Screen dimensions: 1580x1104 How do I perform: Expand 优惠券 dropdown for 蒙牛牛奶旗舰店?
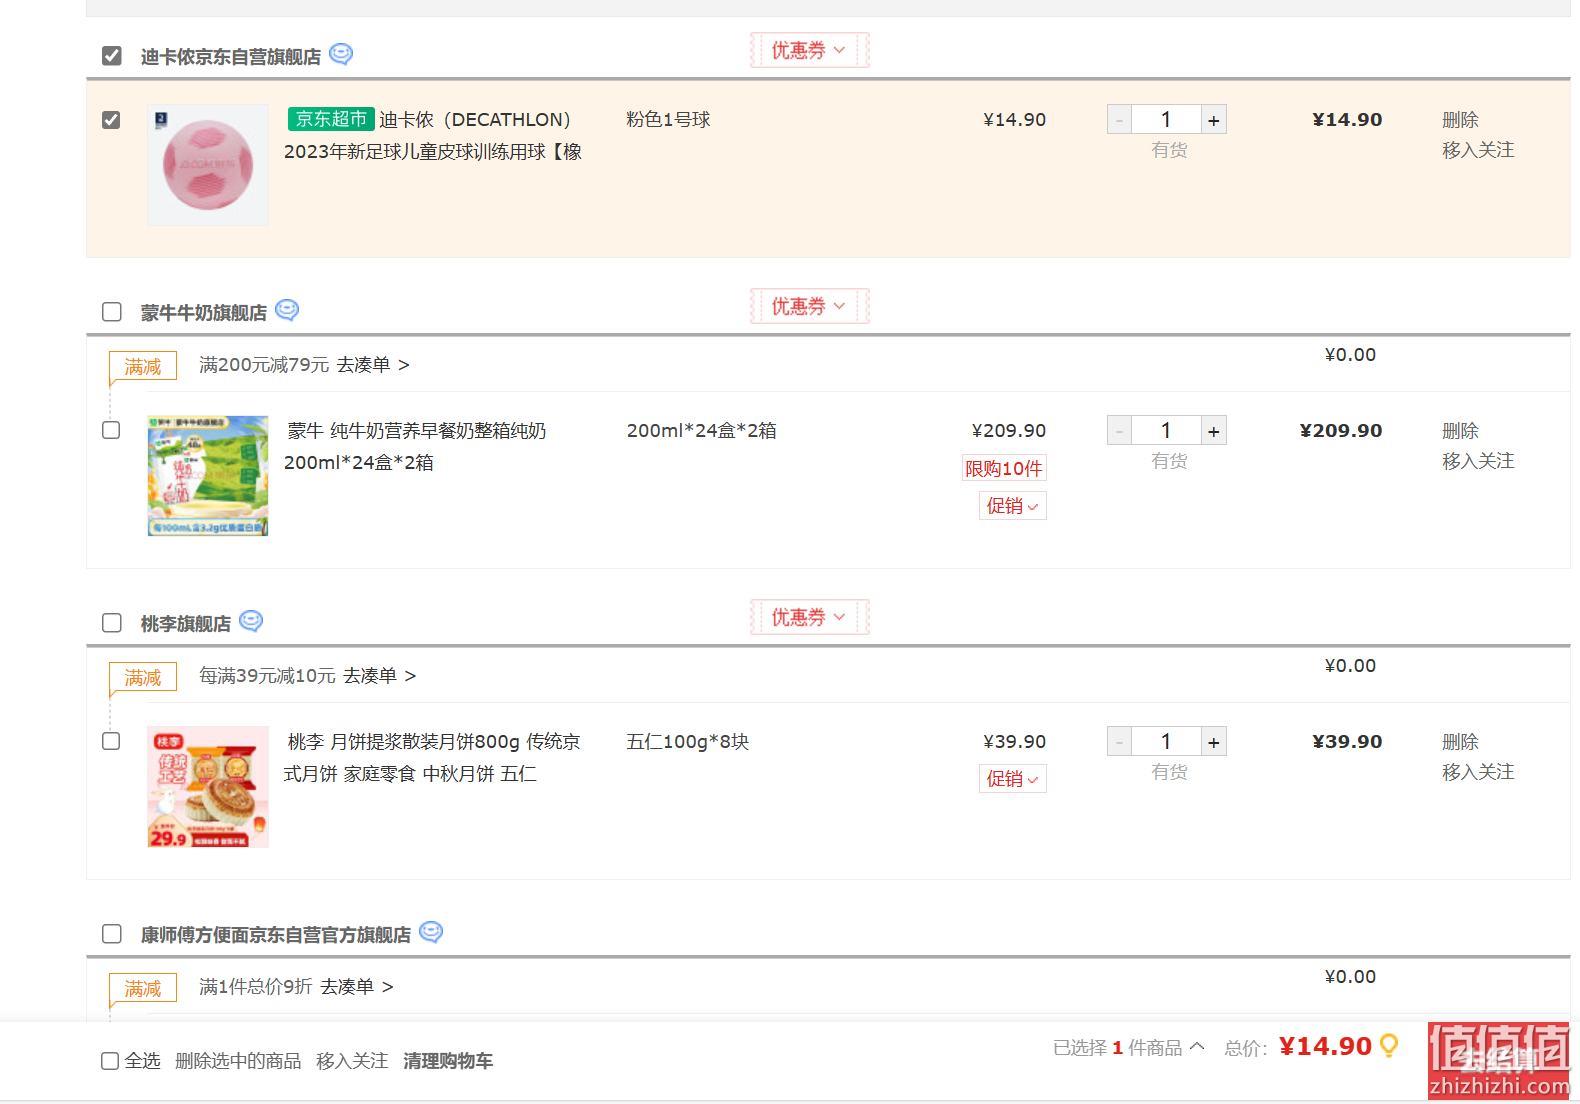[809, 306]
